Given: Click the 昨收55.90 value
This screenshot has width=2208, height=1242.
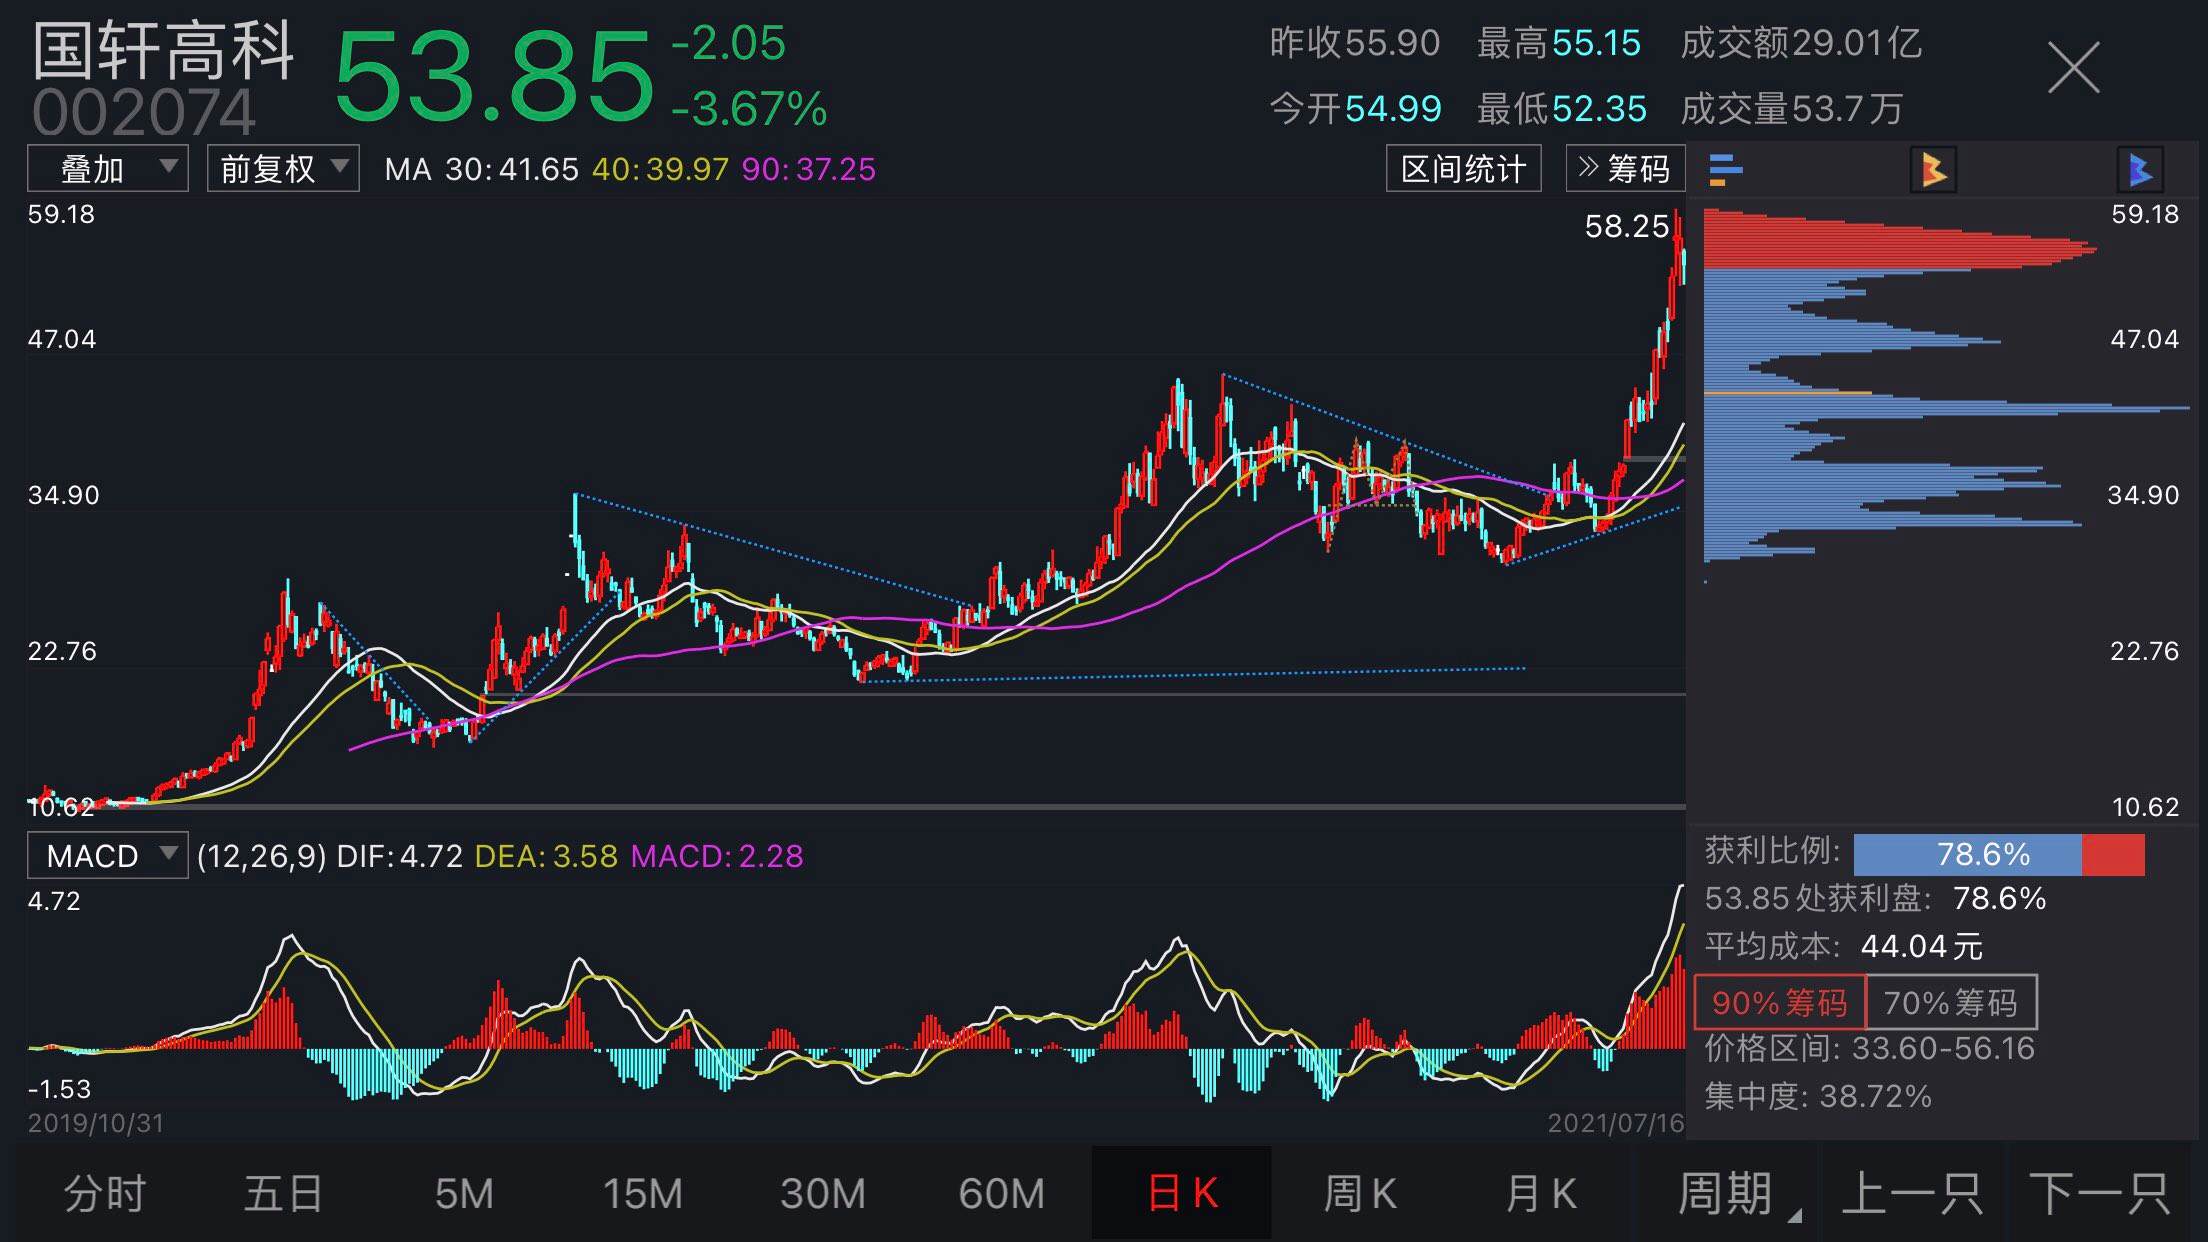Looking at the screenshot, I should [x=1354, y=43].
